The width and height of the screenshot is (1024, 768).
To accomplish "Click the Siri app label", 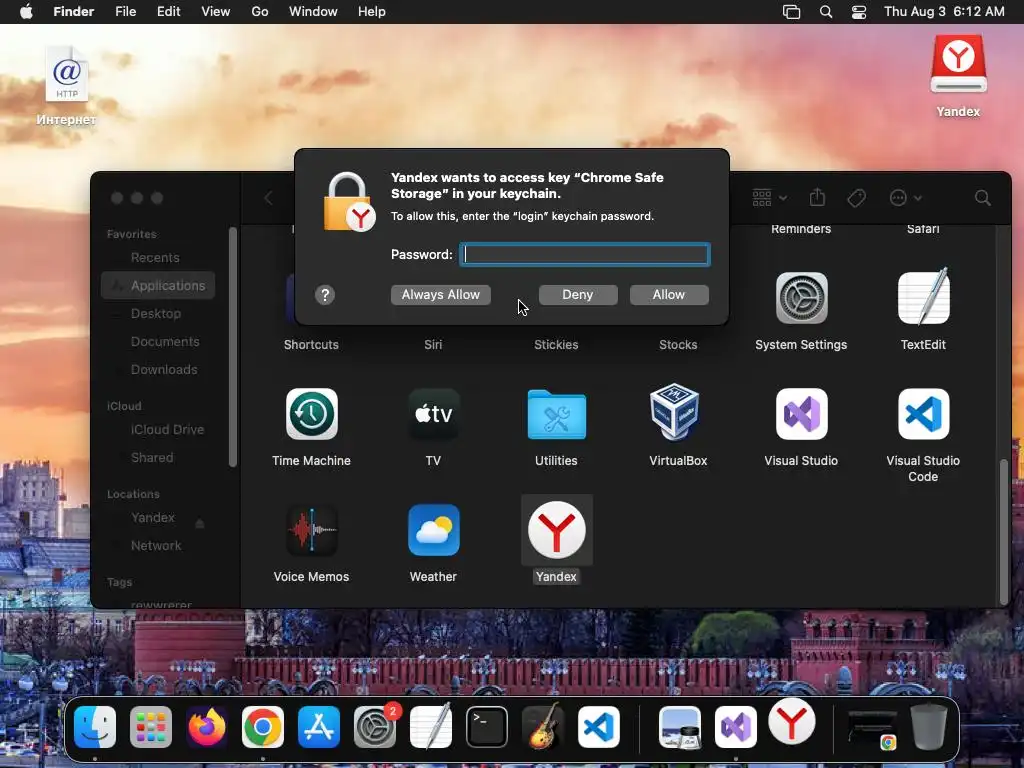I will [x=434, y=345].
